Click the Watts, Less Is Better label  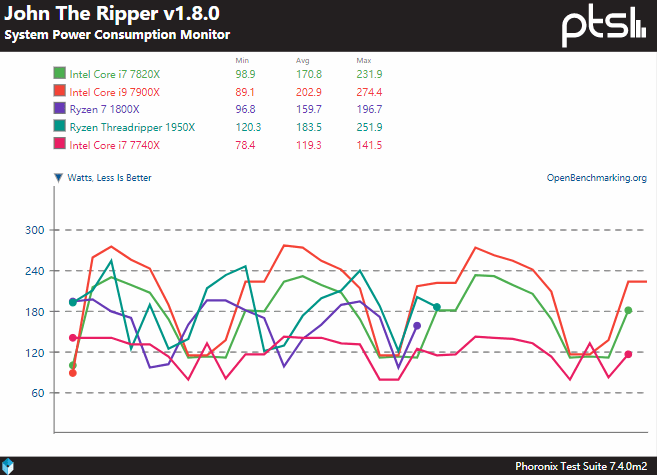click(109, 178)
